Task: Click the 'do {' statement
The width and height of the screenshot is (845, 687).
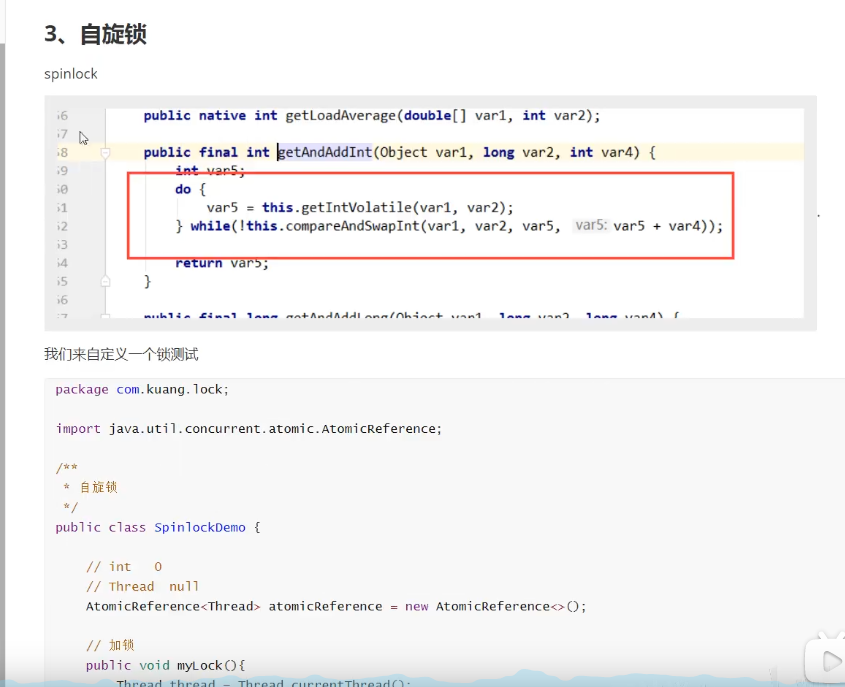Action: point(190,189)
